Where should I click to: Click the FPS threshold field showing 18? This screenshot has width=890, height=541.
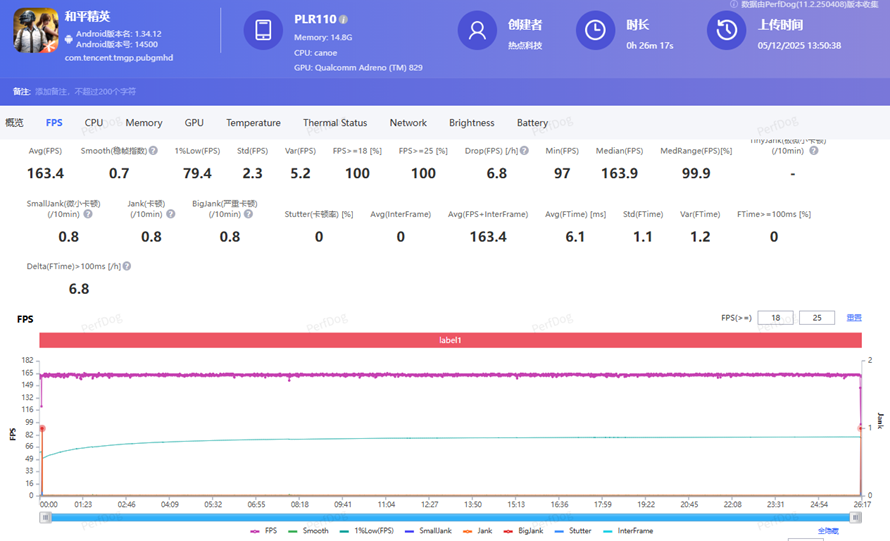775,318
